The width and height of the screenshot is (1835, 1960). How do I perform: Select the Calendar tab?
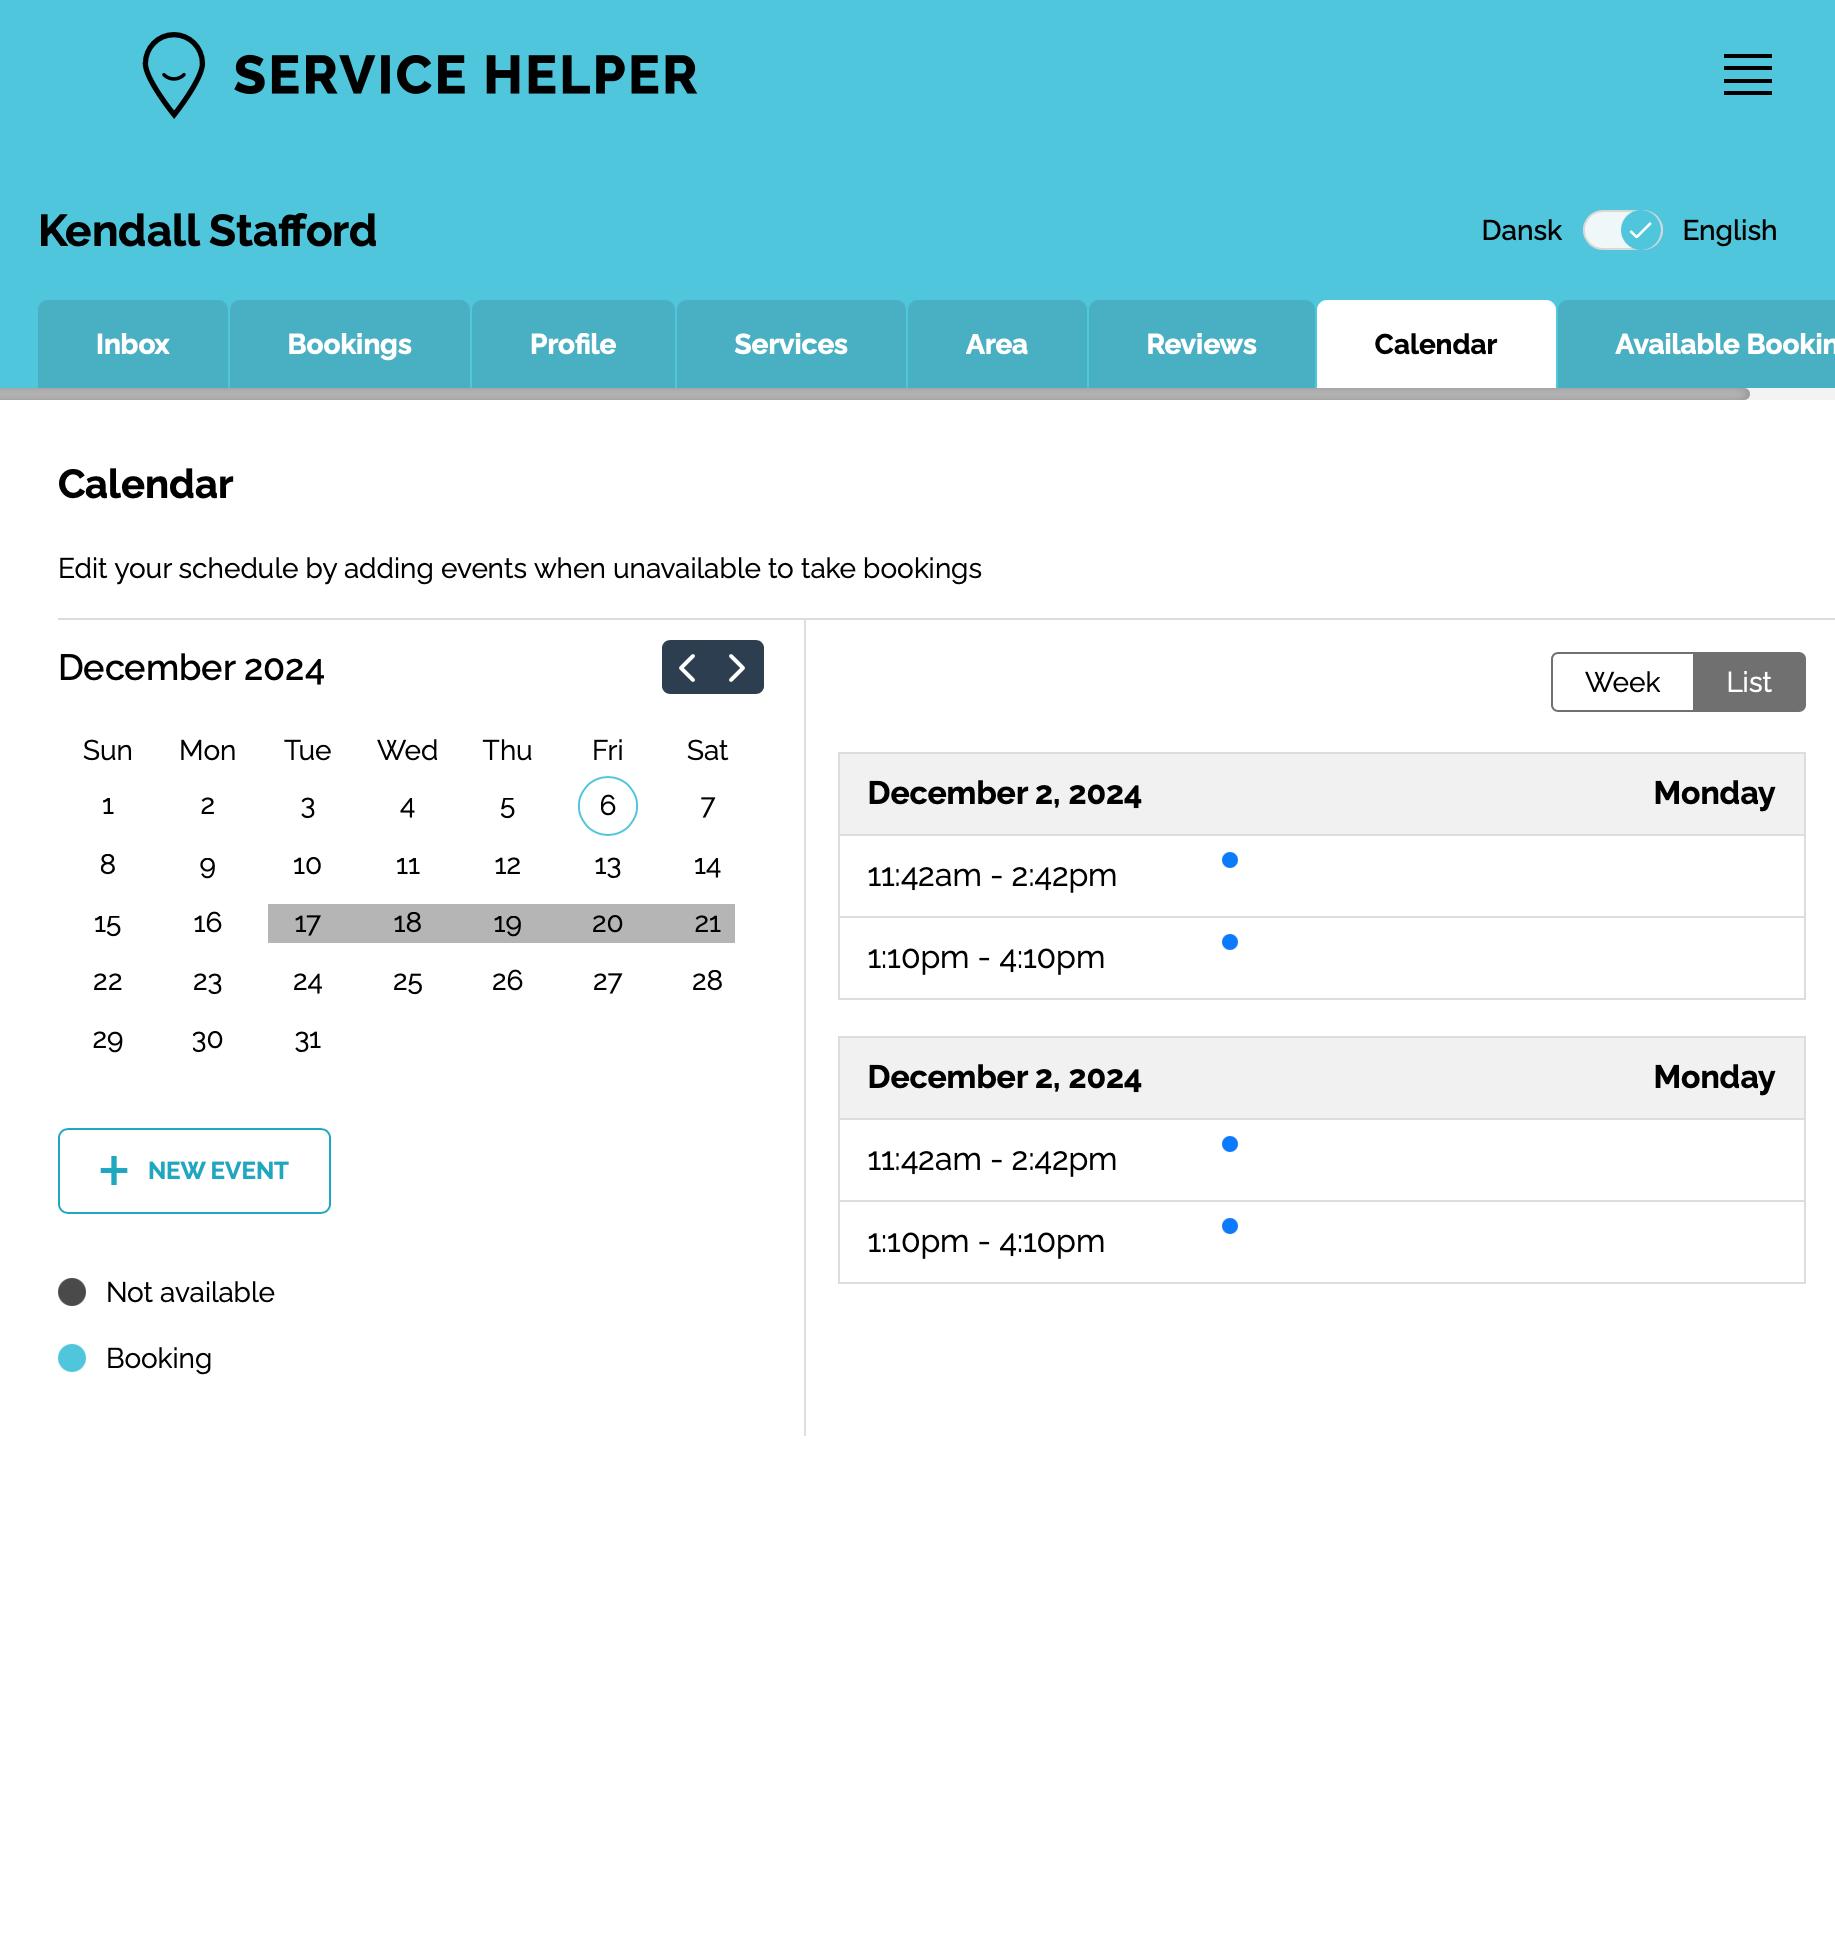click(1436, 344)
